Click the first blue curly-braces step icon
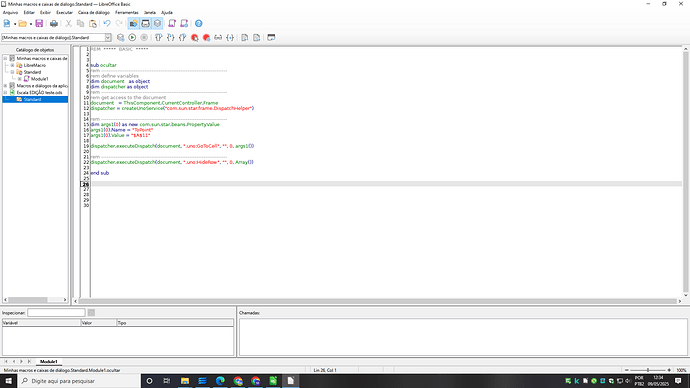Image resolution: width=690 pixels, height=388 pixels. [158, 38]
